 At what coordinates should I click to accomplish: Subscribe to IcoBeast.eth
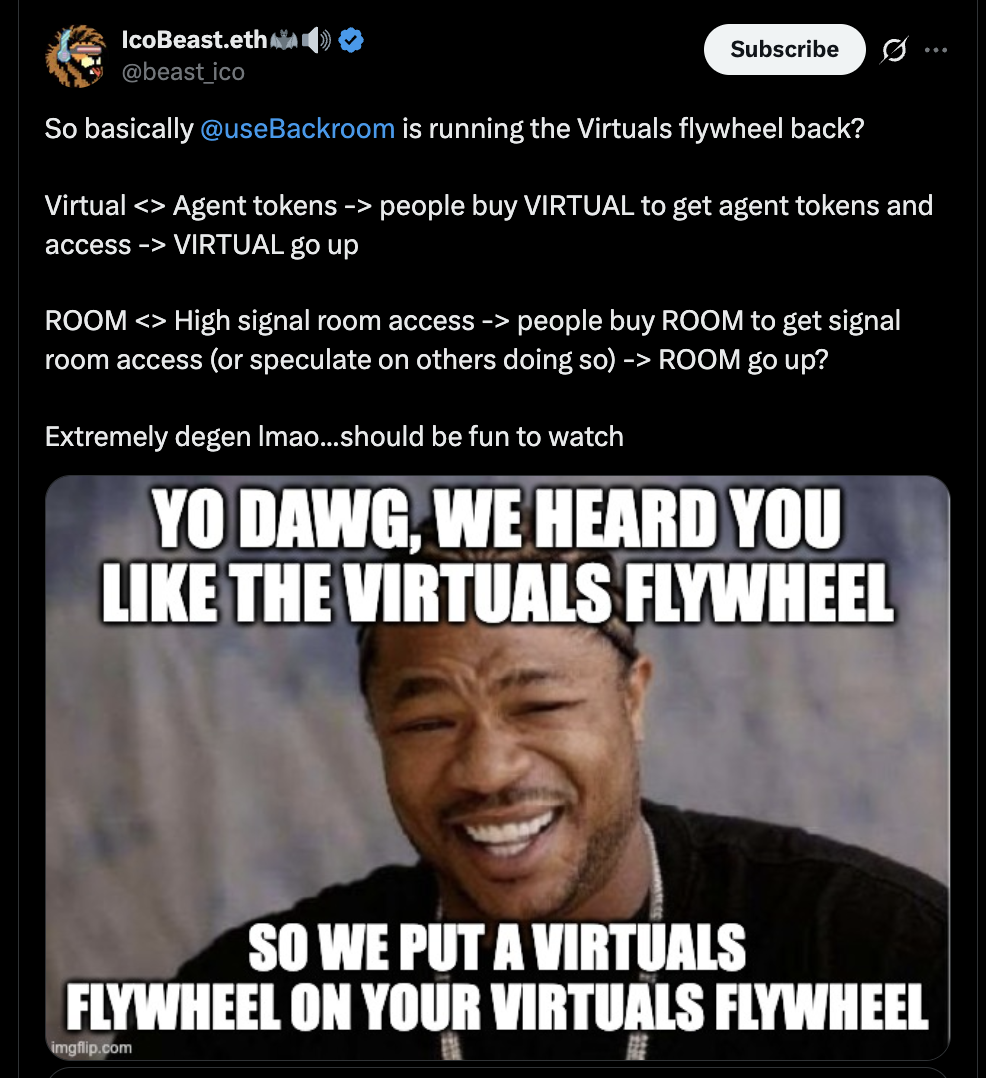click(x=785, y=50)
